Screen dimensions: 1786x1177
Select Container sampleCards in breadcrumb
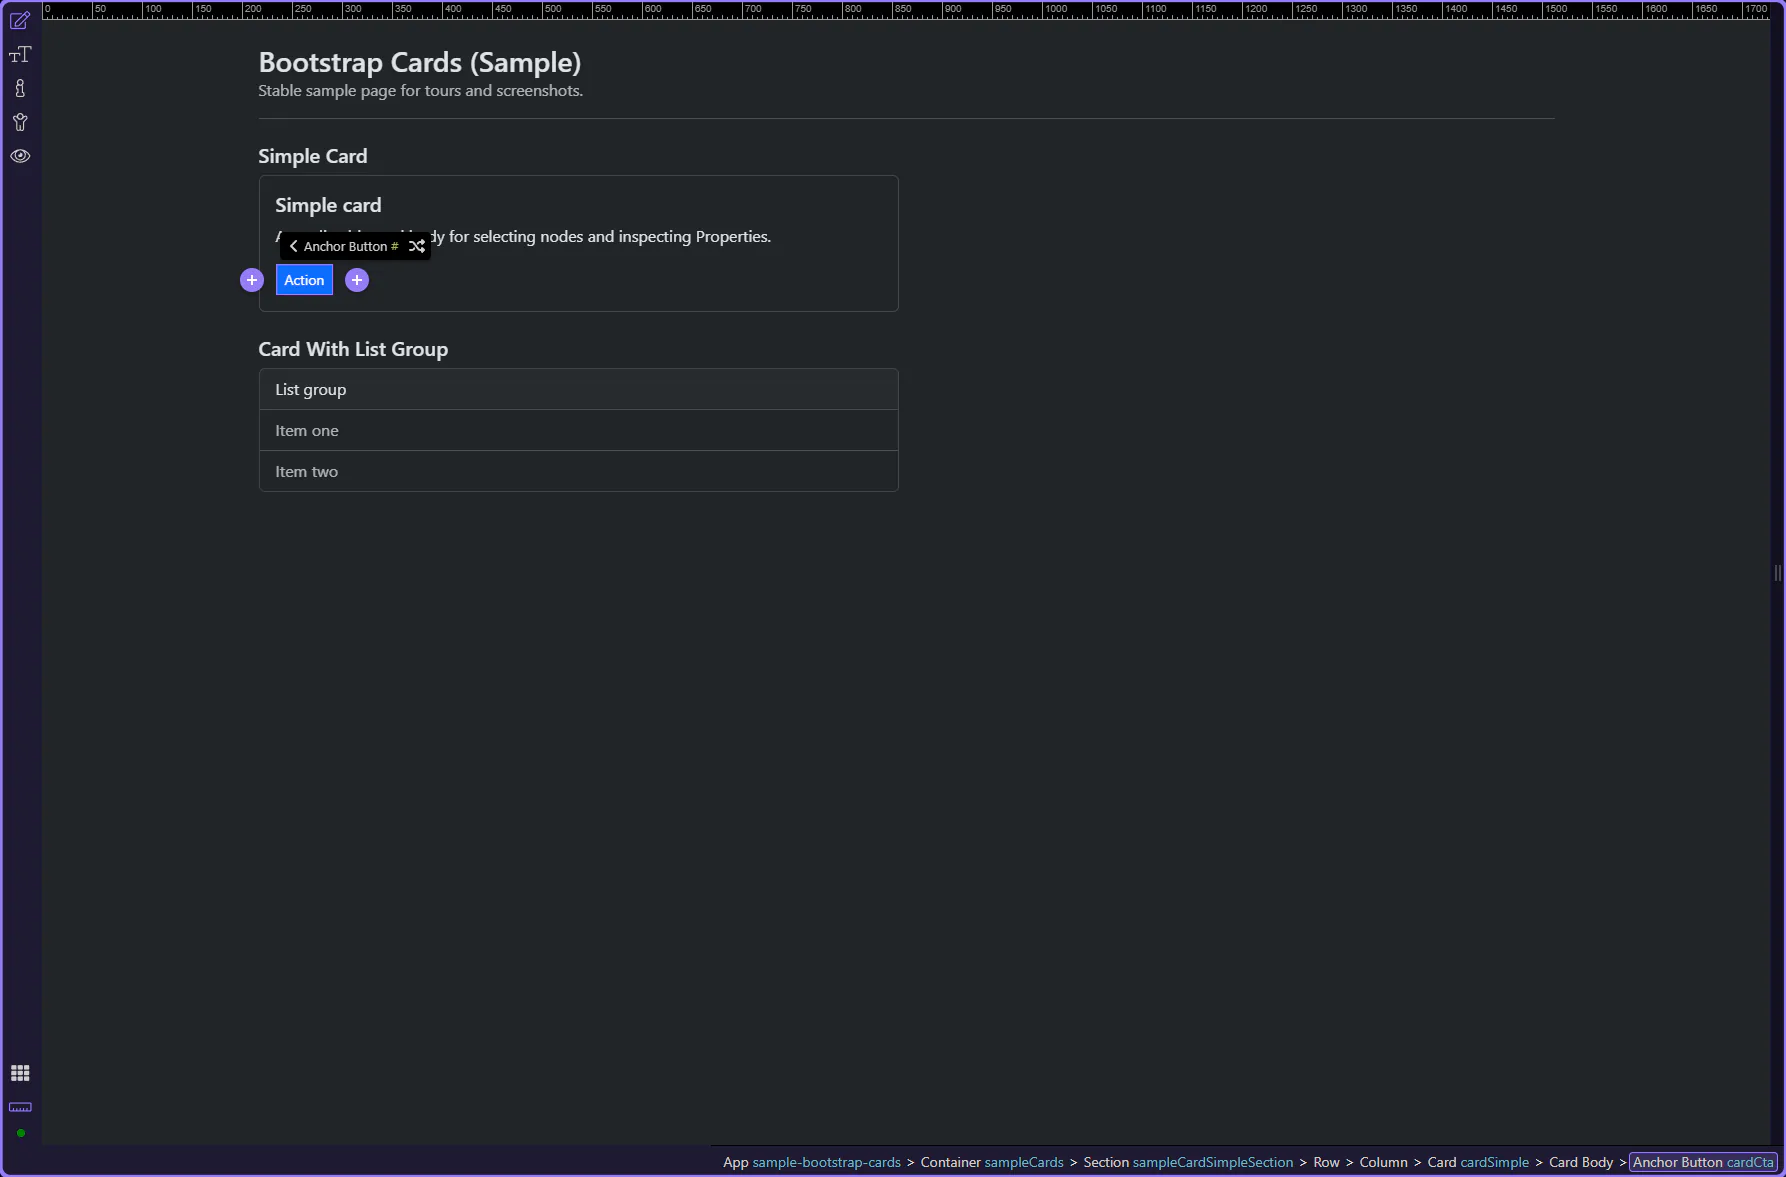click(x=991, y=1162)
